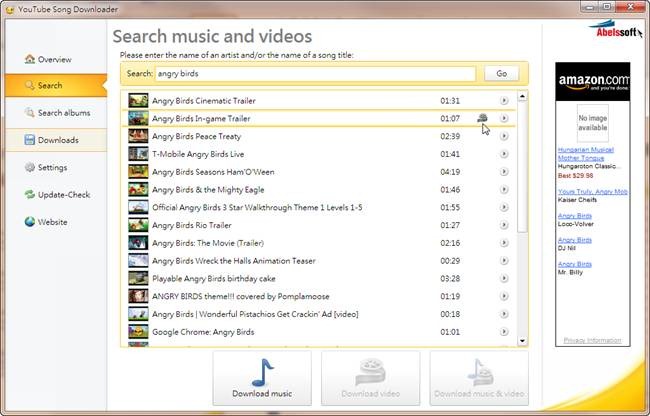Play preview of Official Angry Birds 3 Star Walkthrough
650x416 pixels.
504,208
